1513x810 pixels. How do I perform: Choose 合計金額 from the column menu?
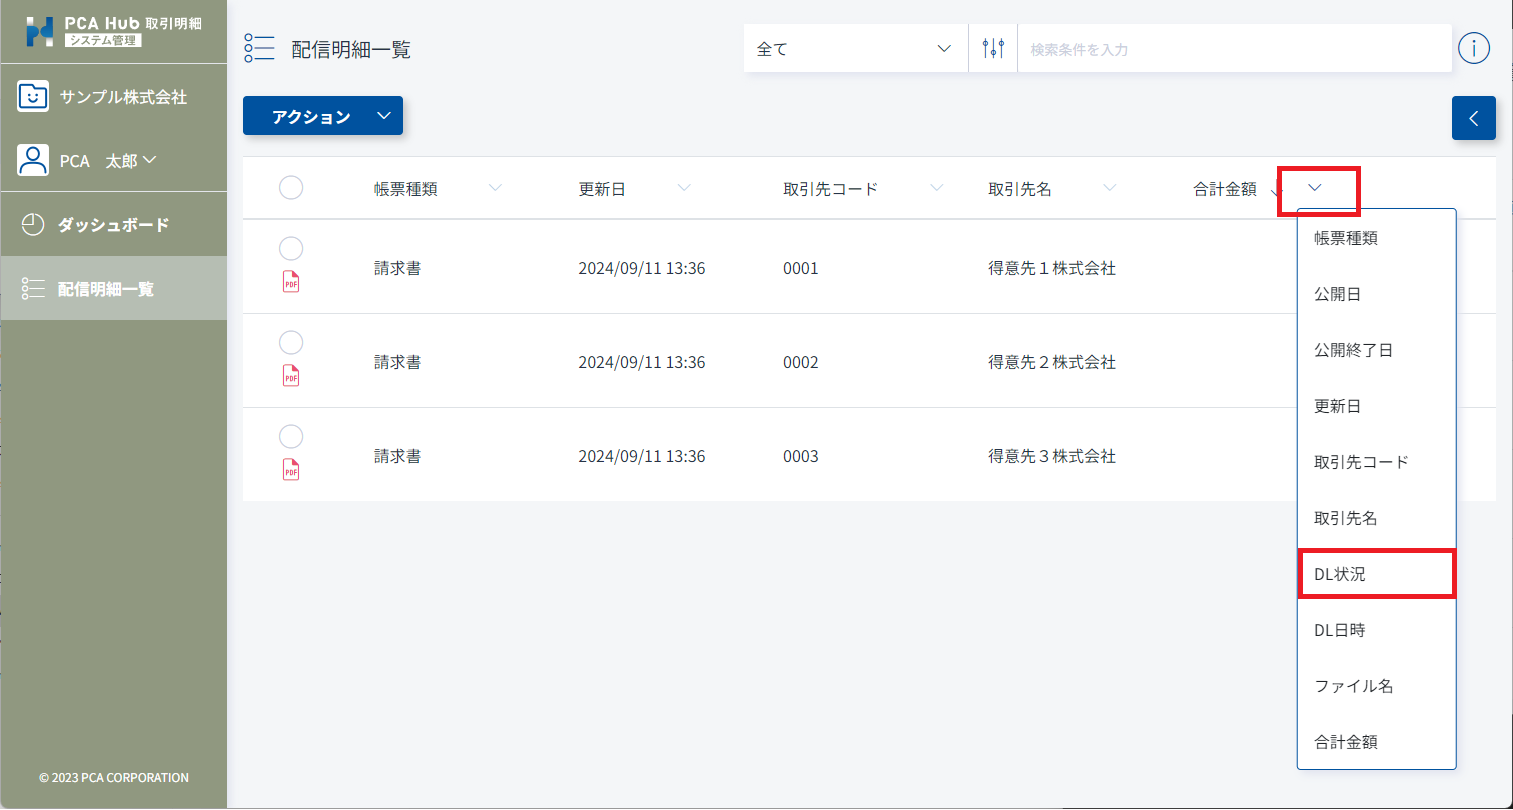1376,742
